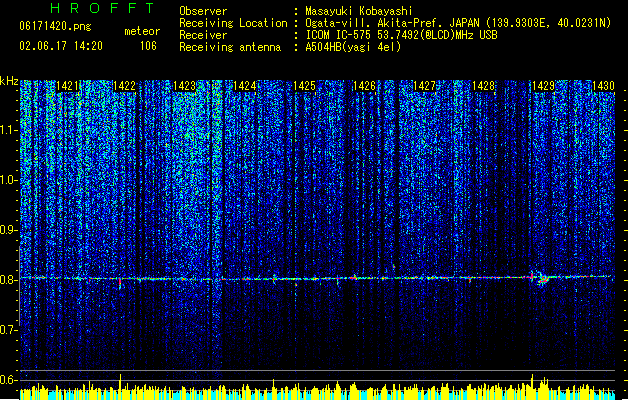The width and height of the screenshot is (629, 400).
Task: Click the 1425 time marker
Action: 304,86
